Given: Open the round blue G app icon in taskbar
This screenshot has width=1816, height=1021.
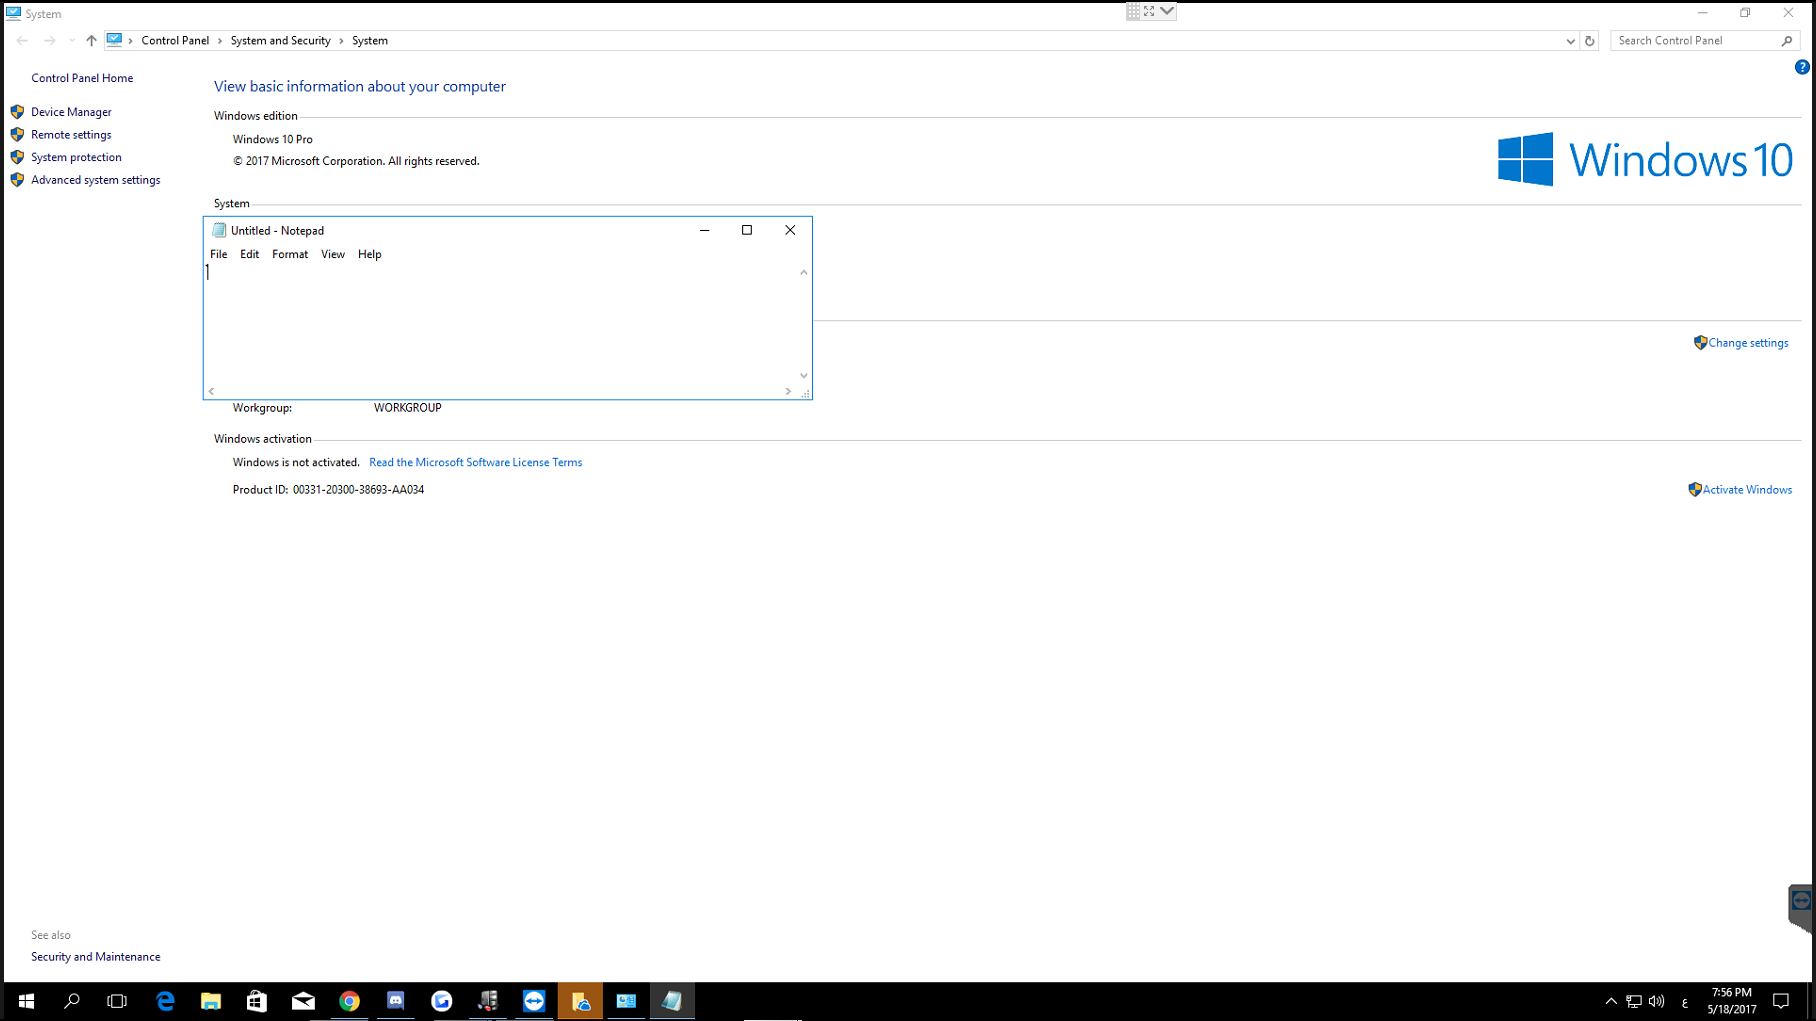Looking at the screenshot, I should click(x=442, y=1001).
